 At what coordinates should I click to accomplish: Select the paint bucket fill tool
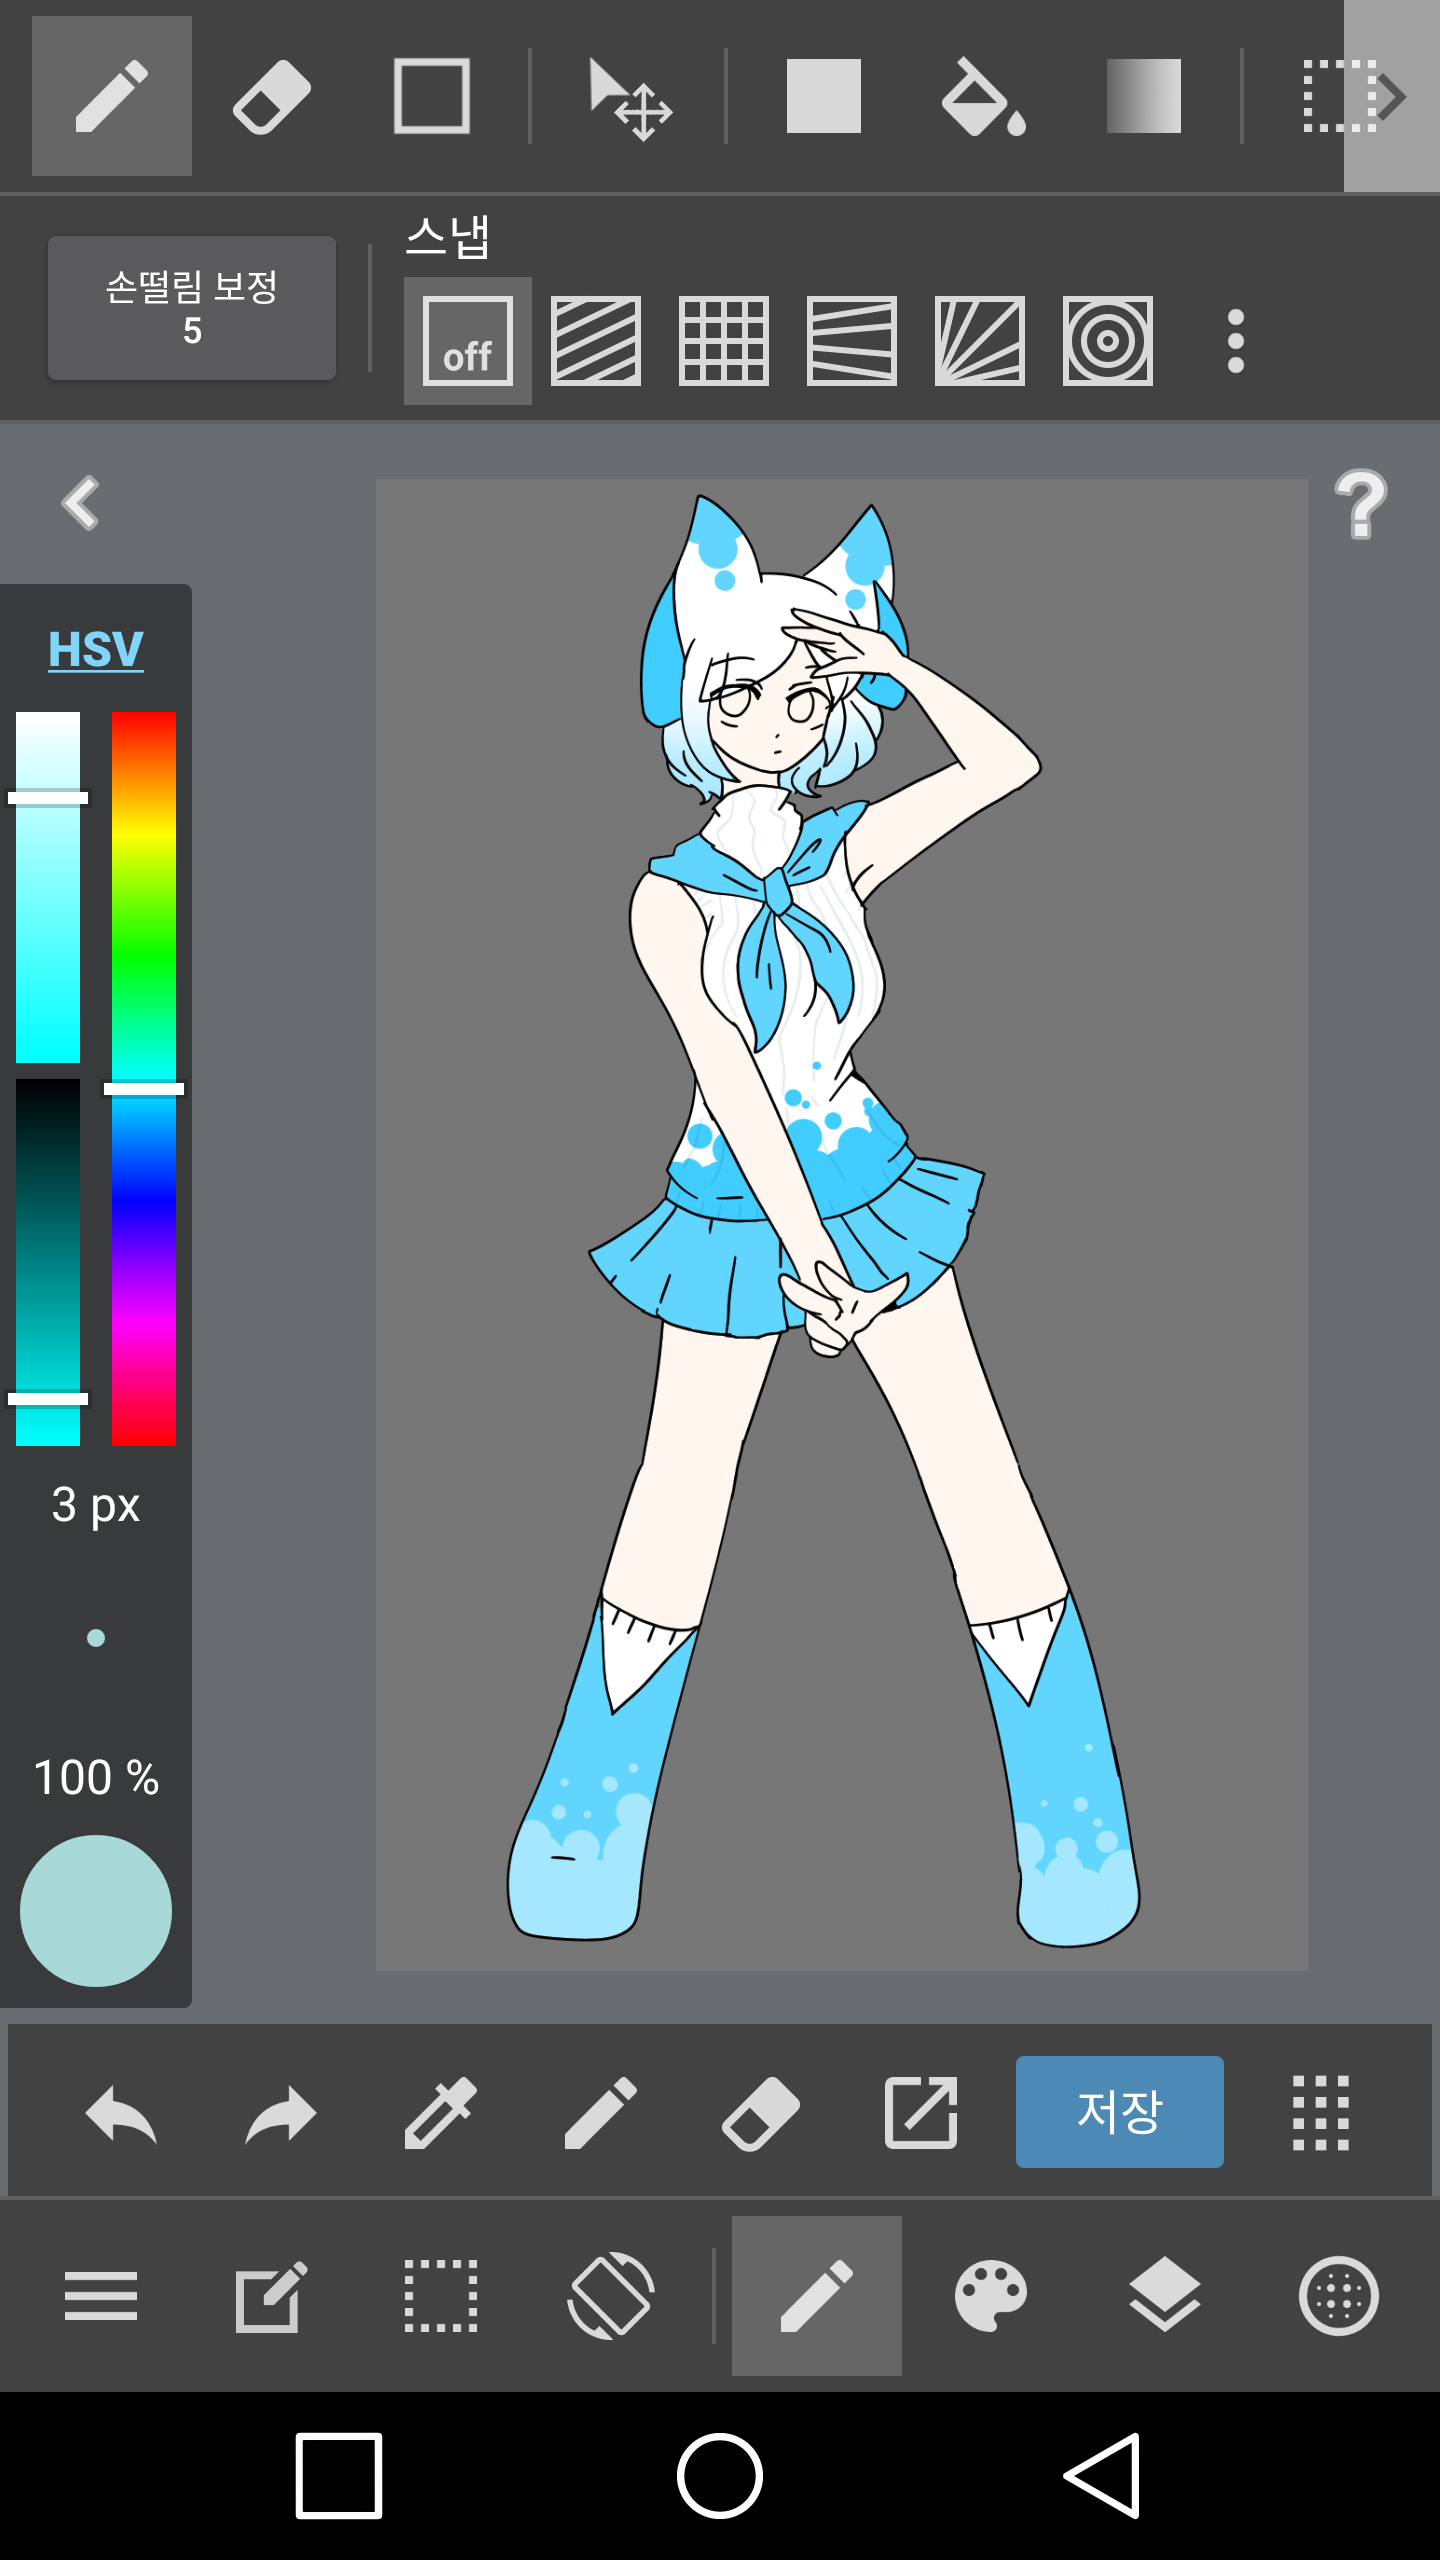pos(984,96)
